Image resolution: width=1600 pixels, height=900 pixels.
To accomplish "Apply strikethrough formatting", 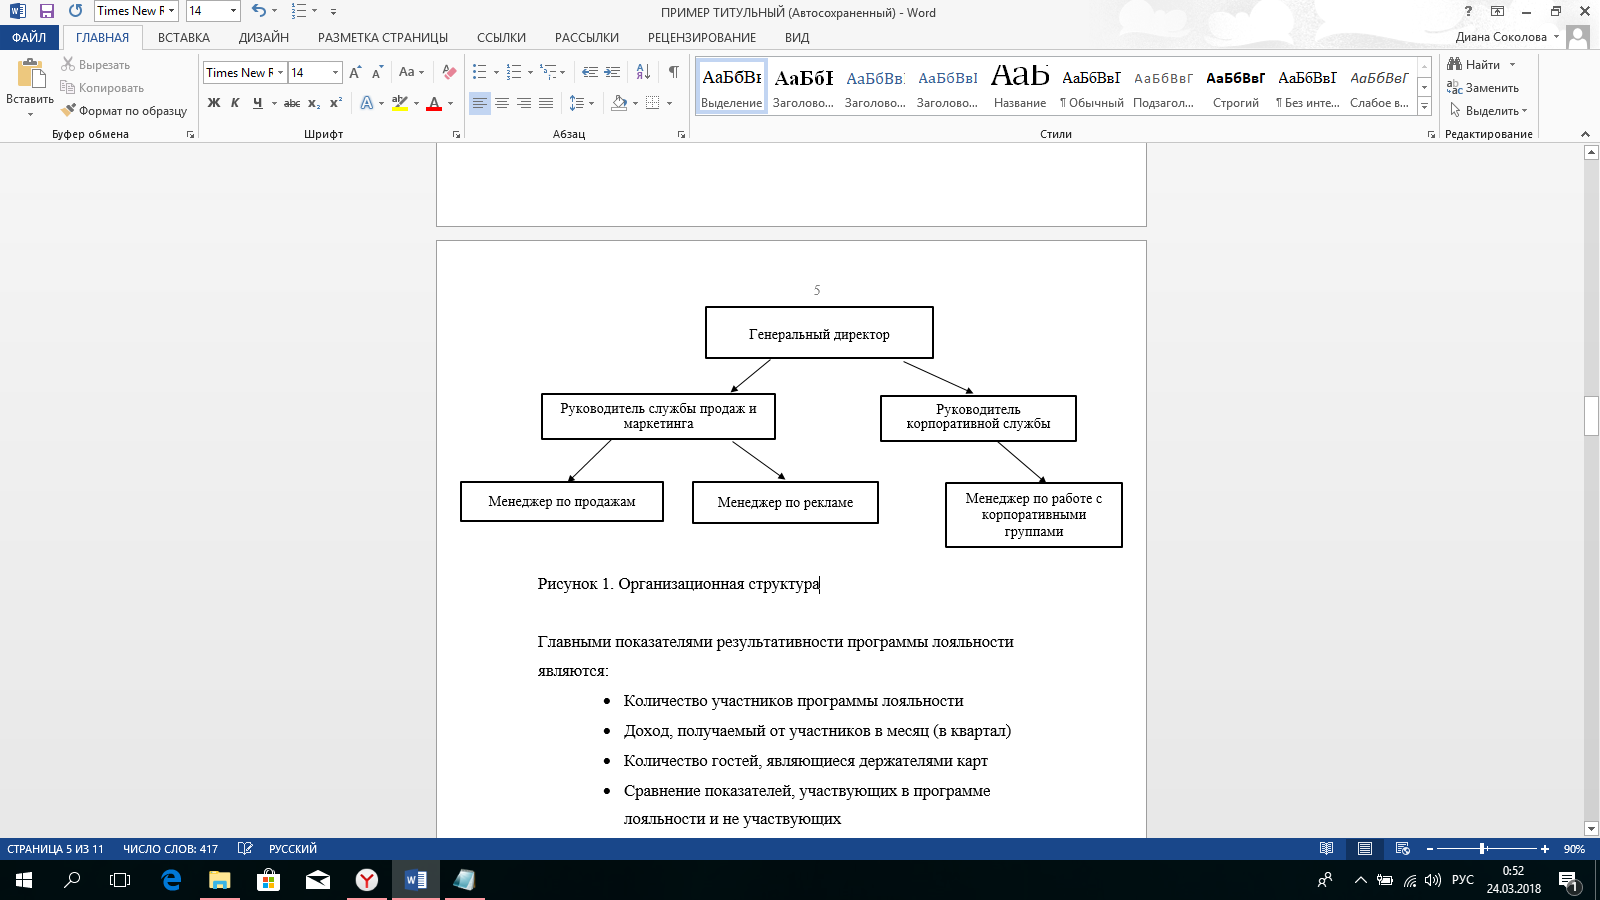I will point(291,103).
